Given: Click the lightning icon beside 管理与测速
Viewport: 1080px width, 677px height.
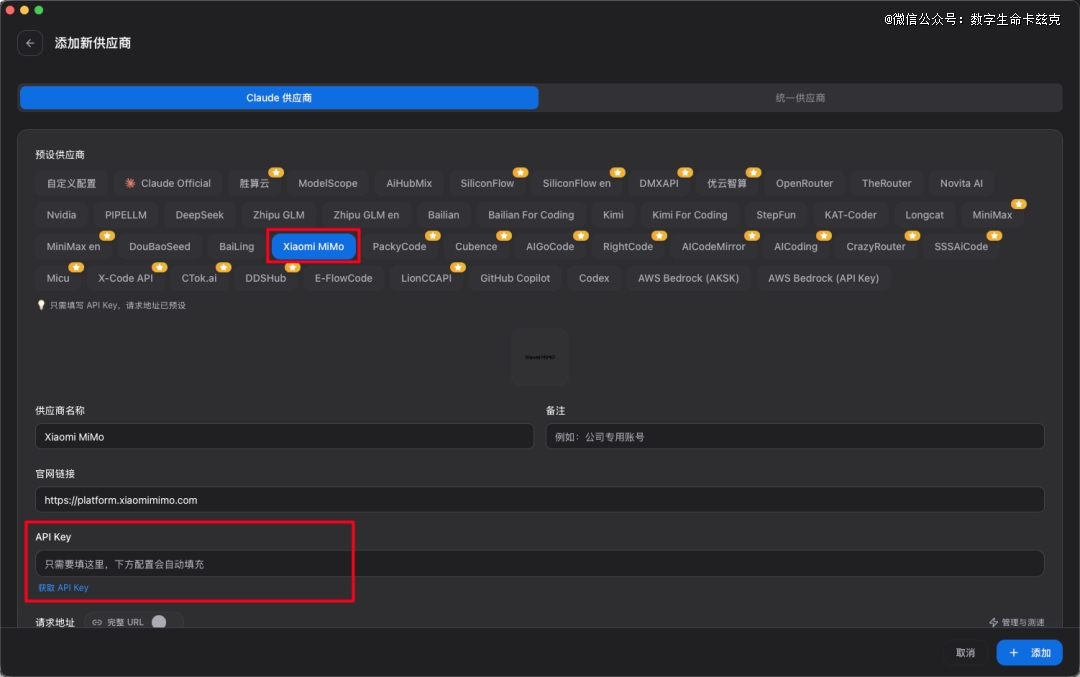Looking at the screenshot, I should point(993,622).
